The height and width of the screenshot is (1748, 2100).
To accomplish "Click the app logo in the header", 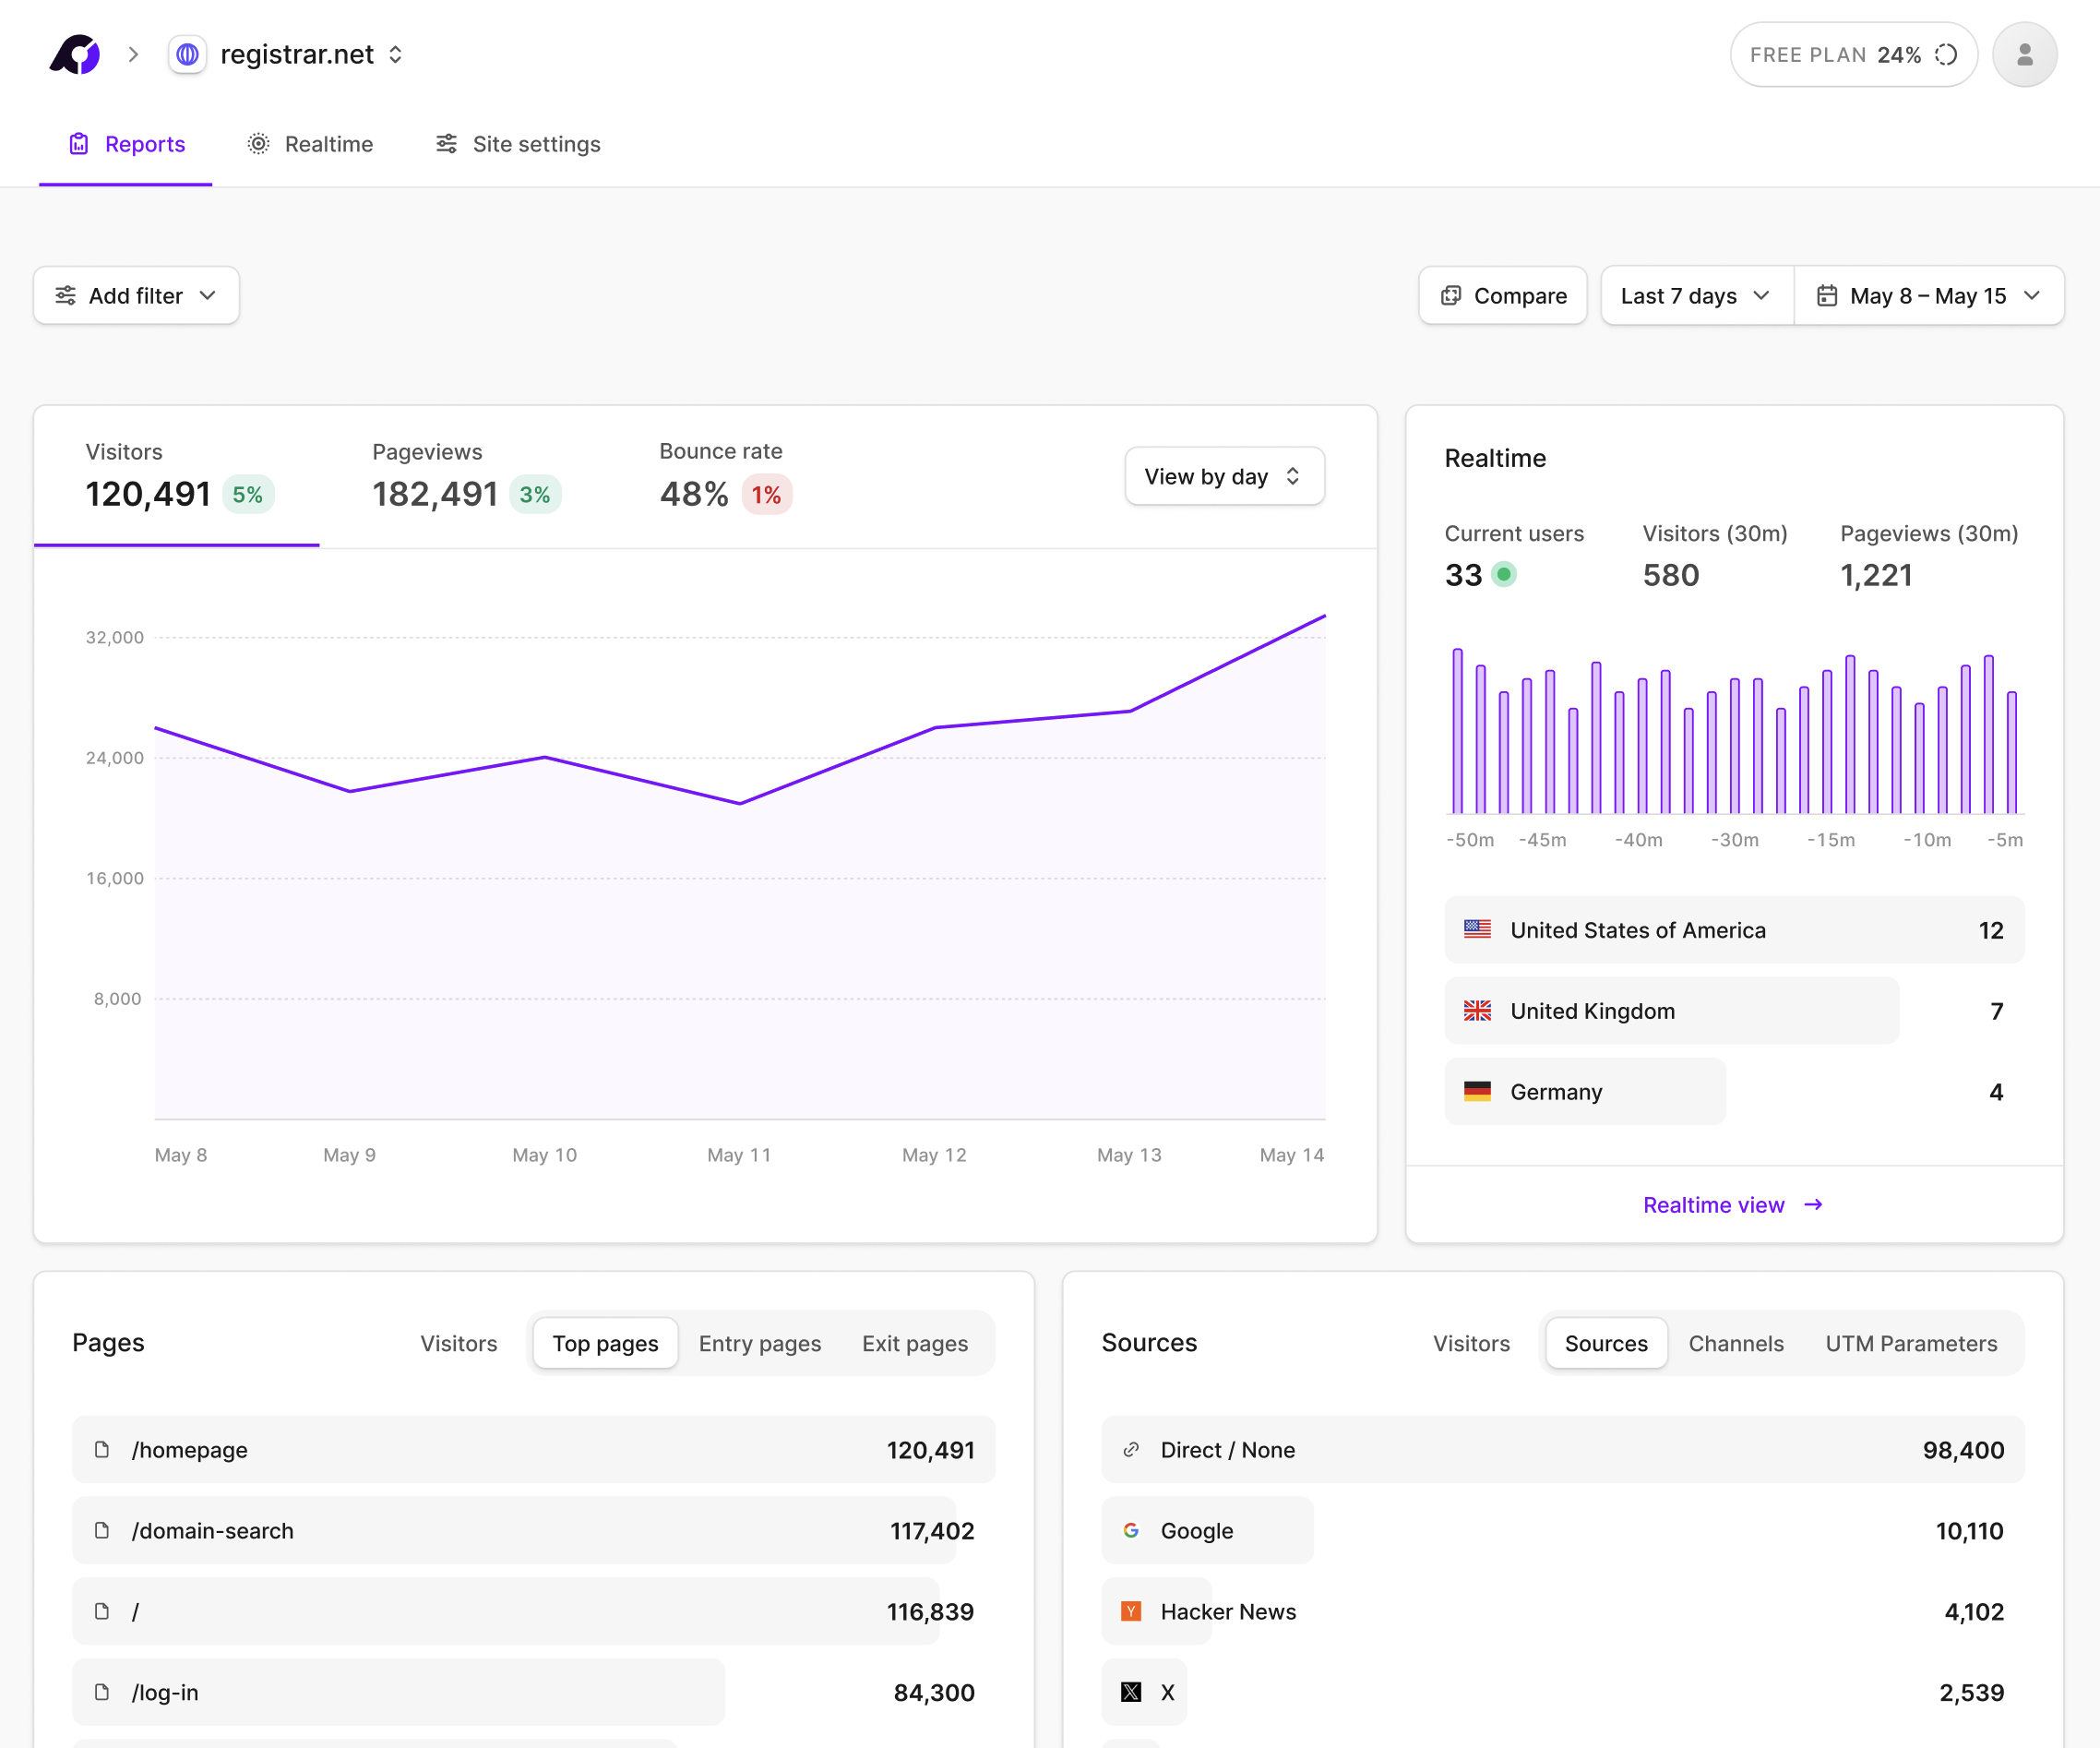I will pos(75,54).
